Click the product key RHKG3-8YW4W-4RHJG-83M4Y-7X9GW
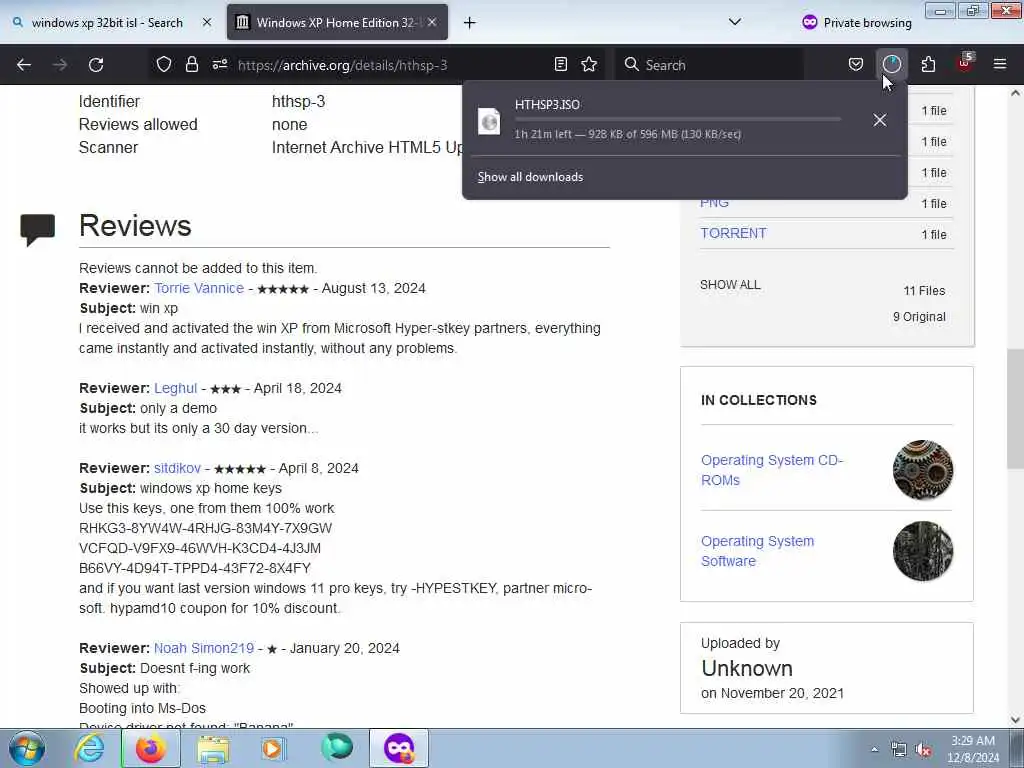The image size is (1024, 768). pos(206,528)
